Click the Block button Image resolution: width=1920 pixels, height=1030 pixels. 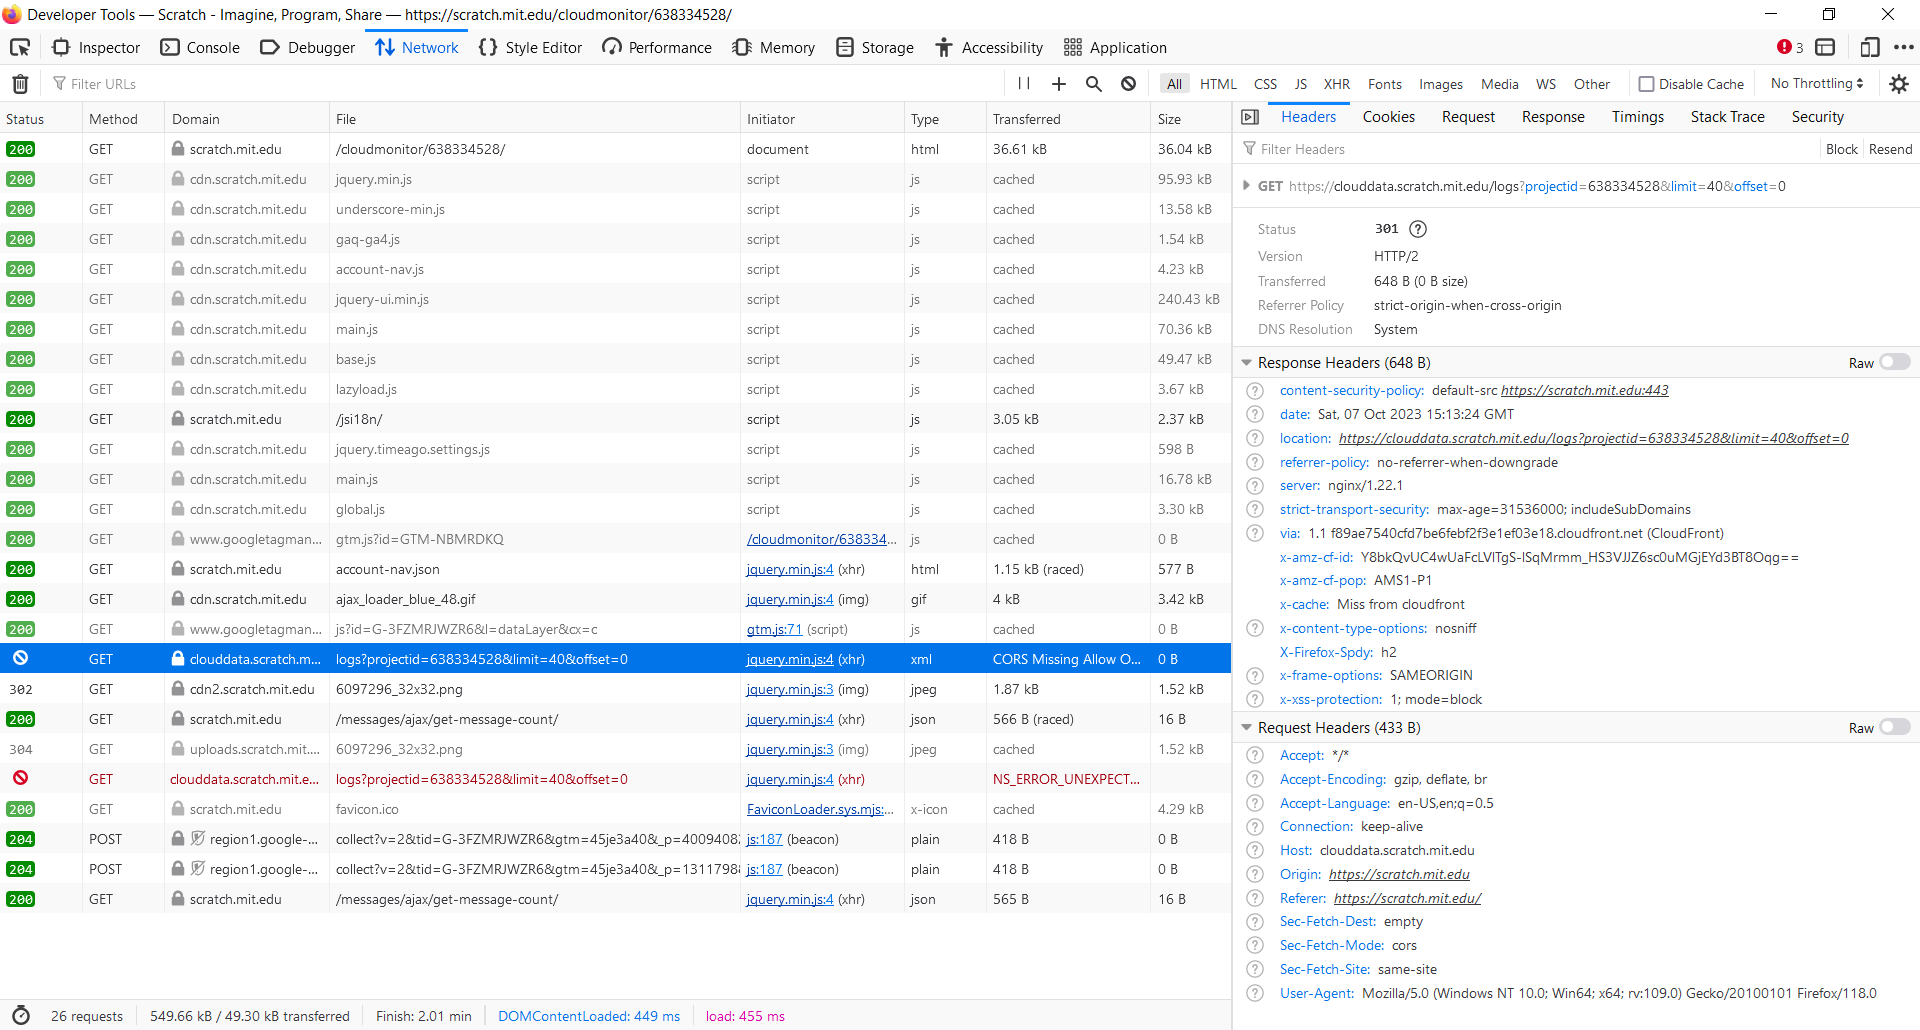point(1841,149)
